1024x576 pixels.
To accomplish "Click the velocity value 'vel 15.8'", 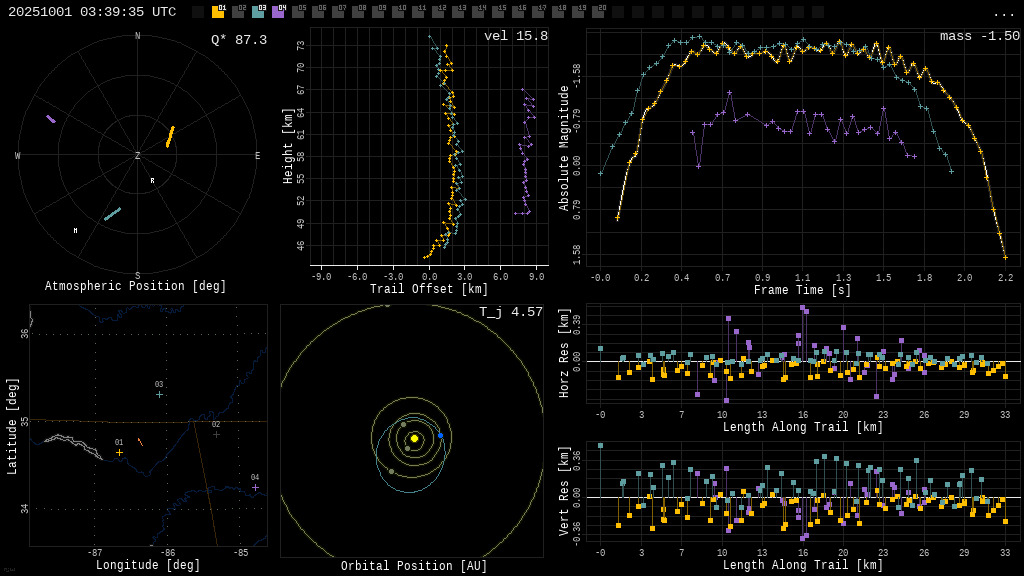I will [515, 37].
